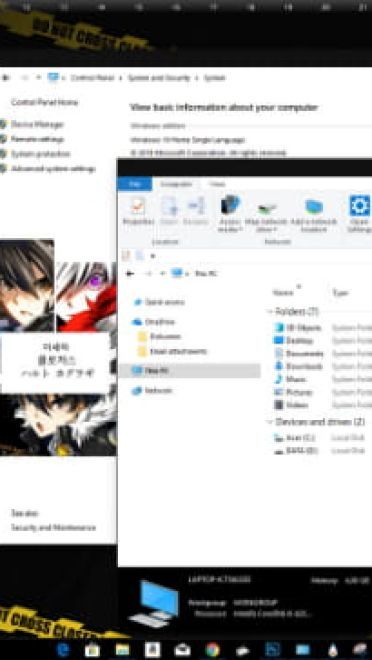
Task: Open the System protection link
Action: click(x=41, y=154)
